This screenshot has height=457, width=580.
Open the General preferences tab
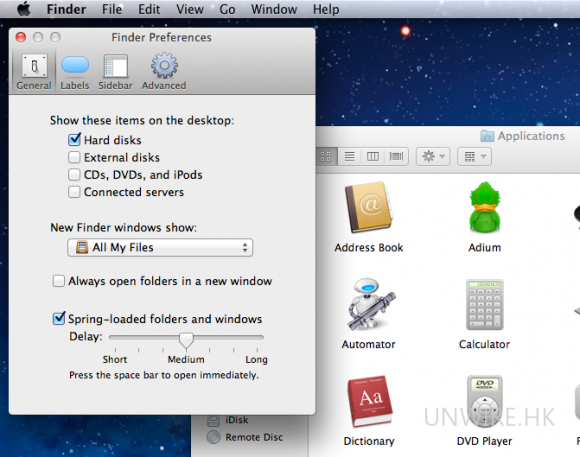coord(34,71)
